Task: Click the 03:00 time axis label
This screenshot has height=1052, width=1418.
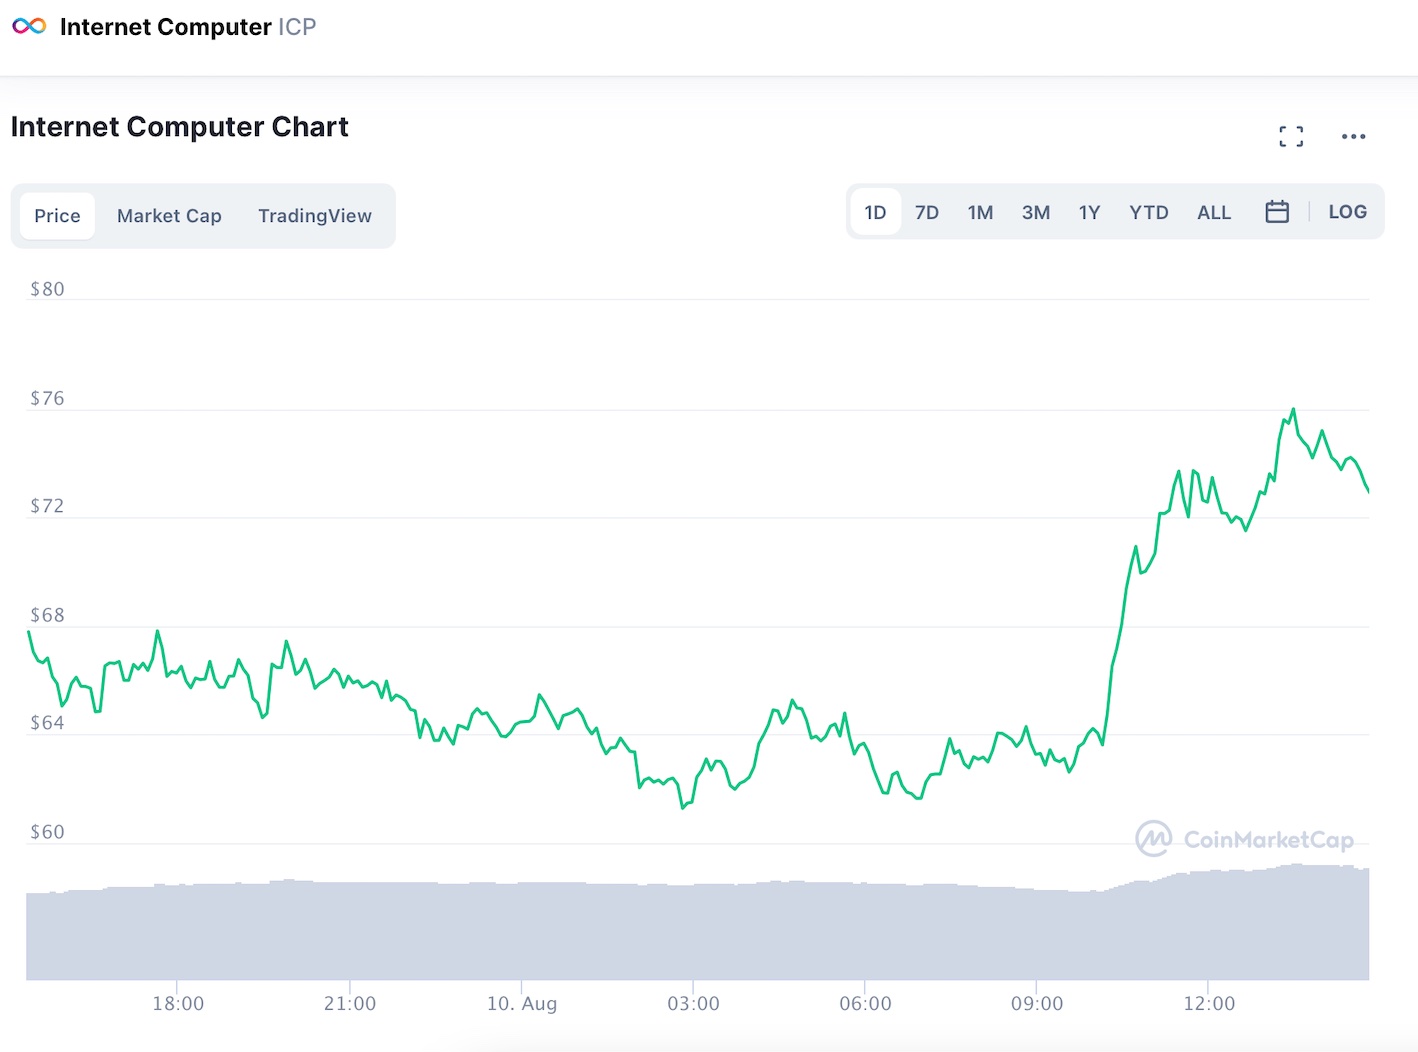Action: point(693,1003)
